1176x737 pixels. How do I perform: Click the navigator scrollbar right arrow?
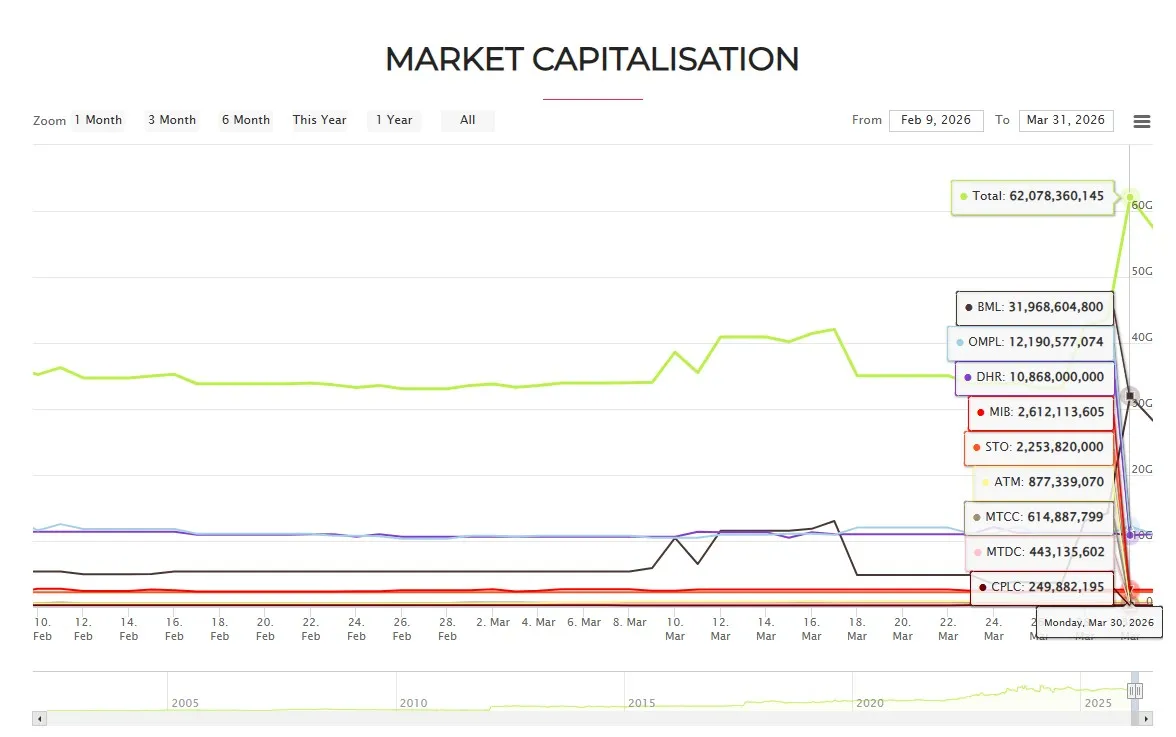click(x=1147, y=718)
